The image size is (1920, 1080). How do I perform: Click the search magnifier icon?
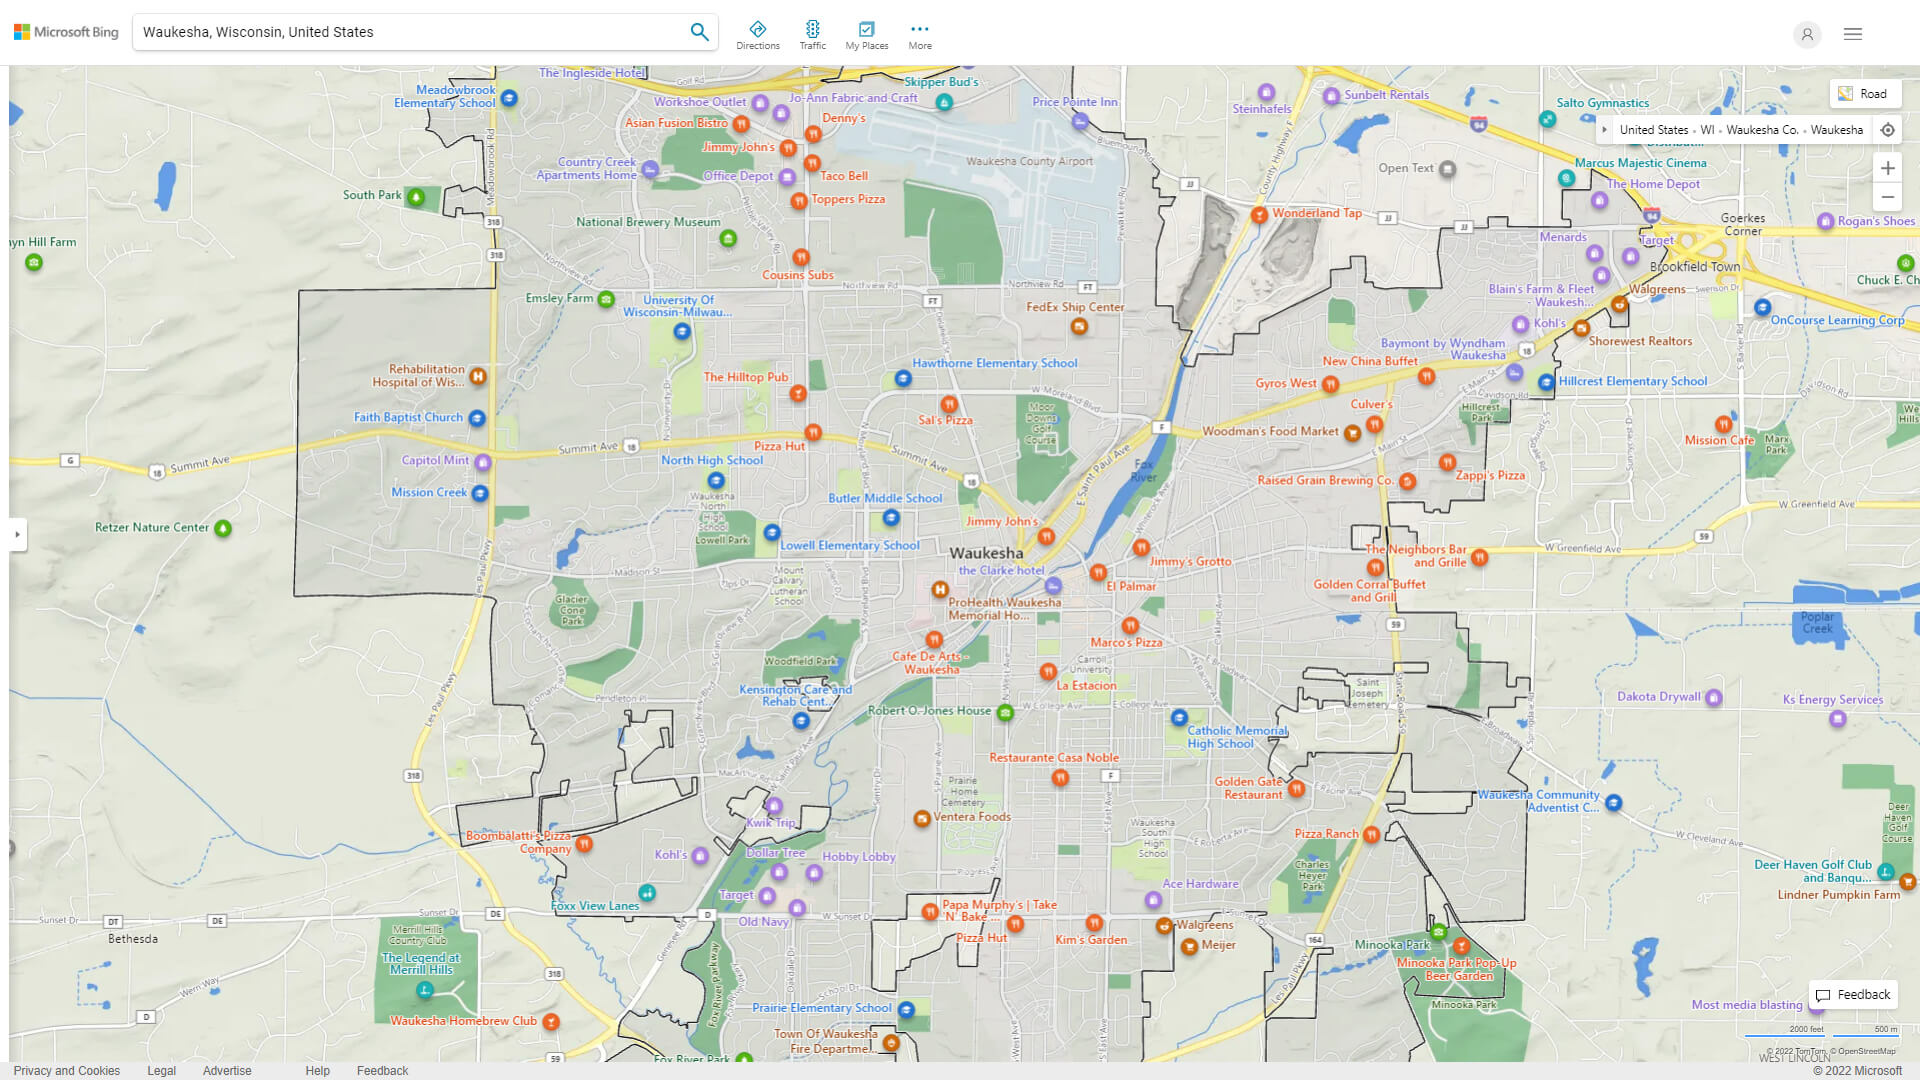pyautogui.click(x=699, y=31)
